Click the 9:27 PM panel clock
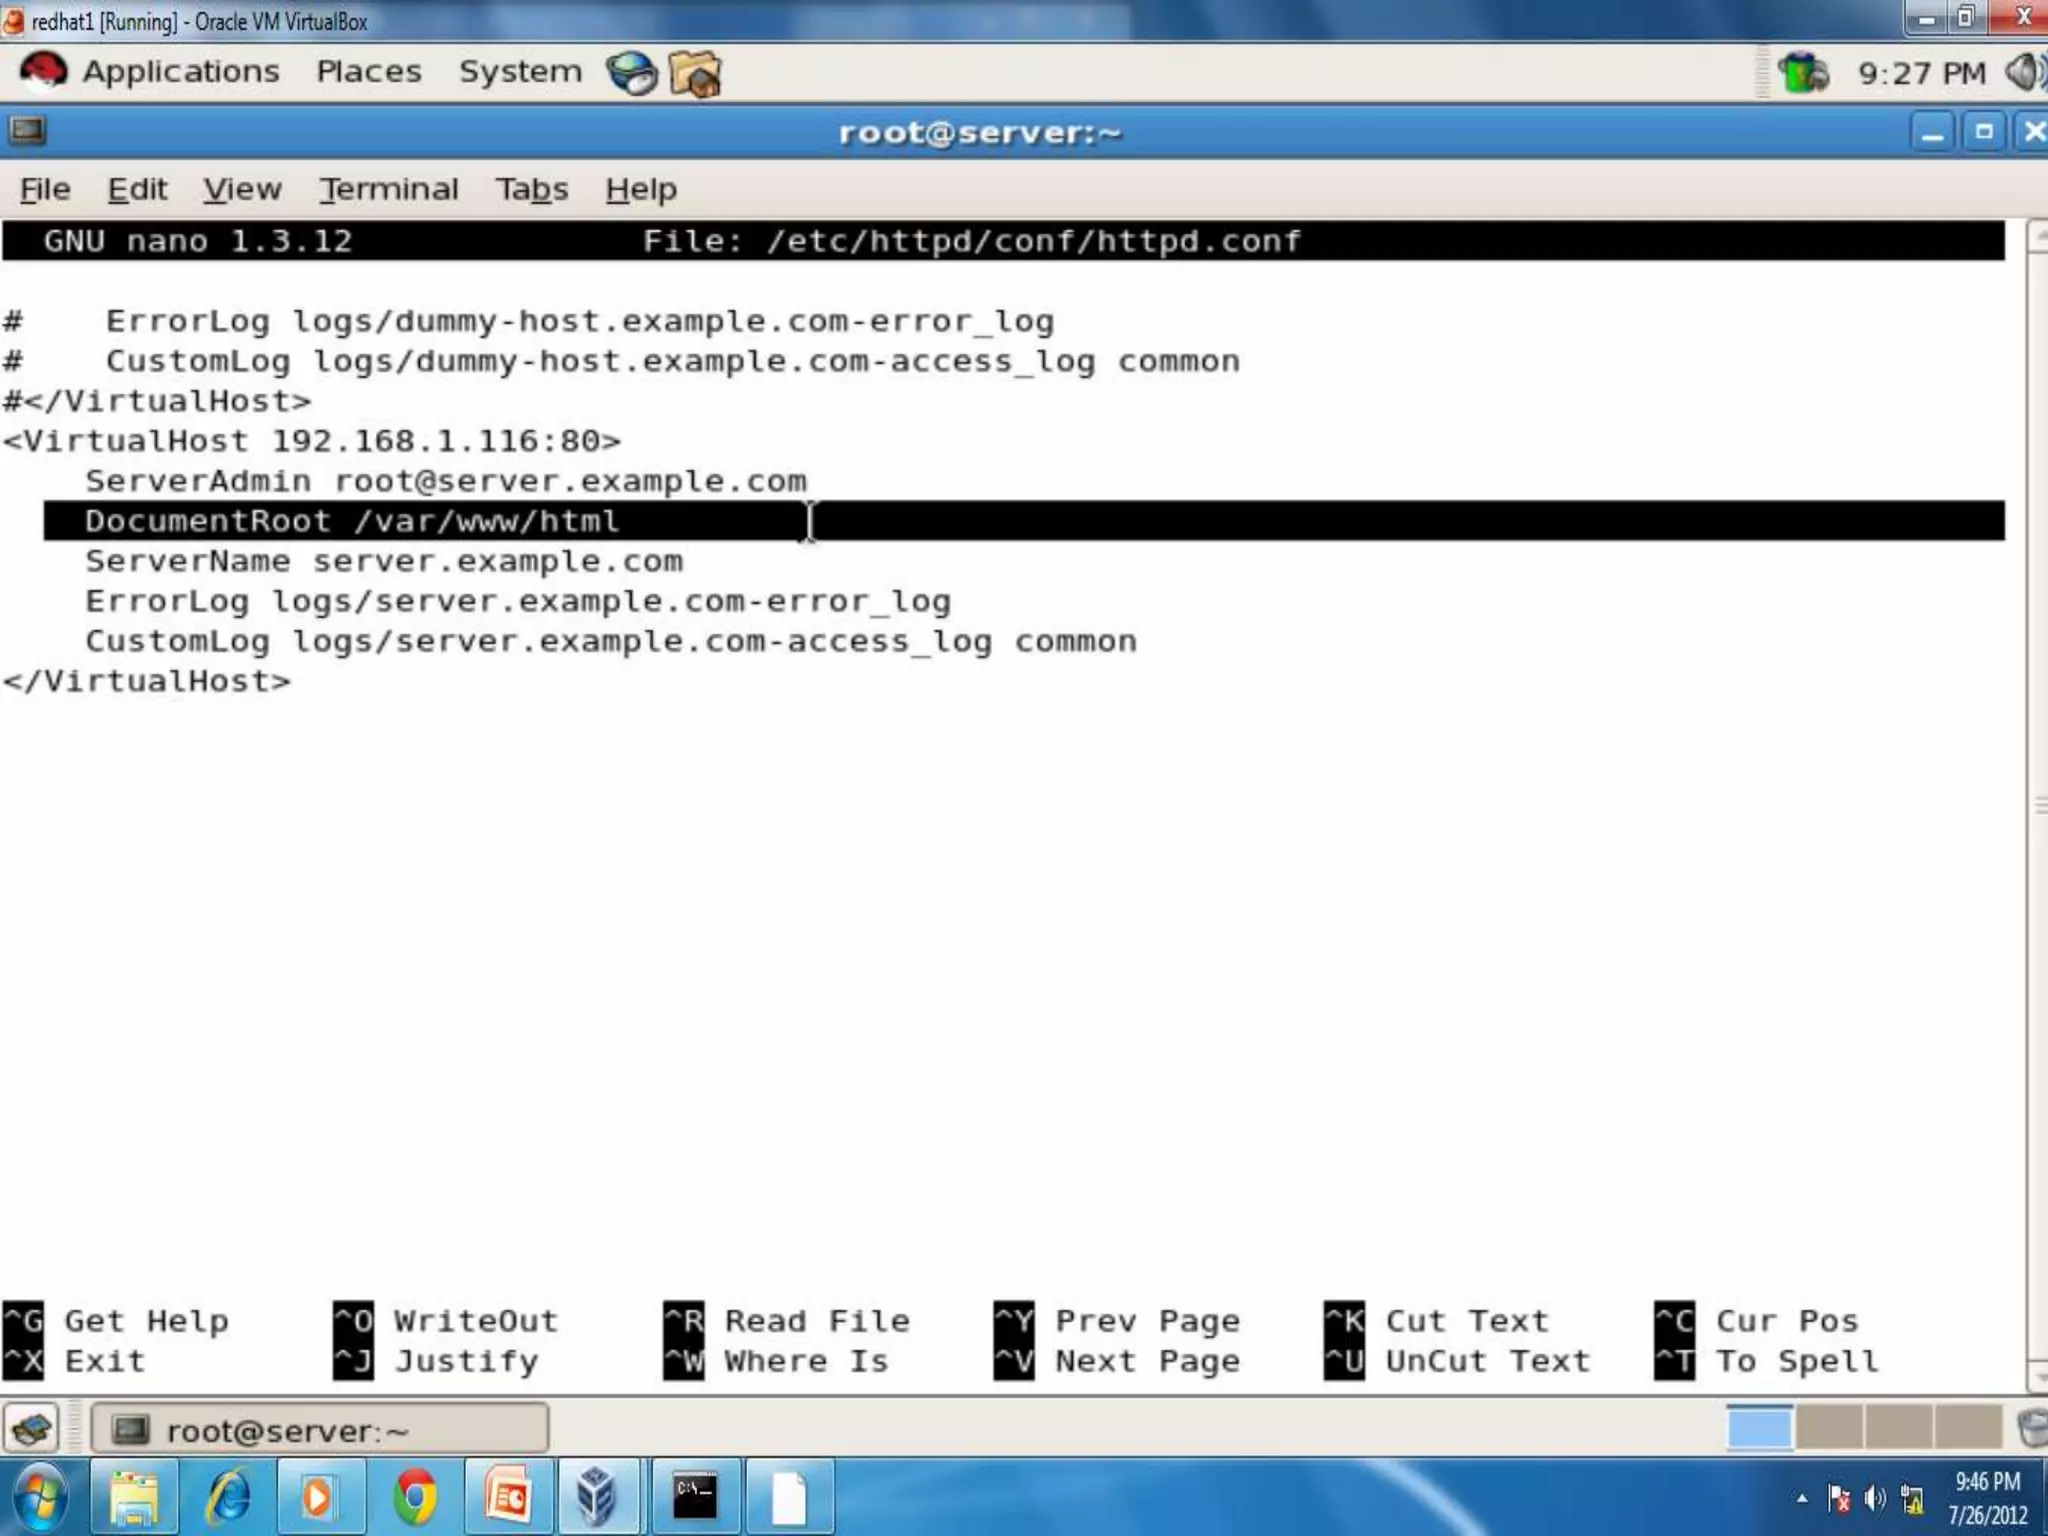2048x1536 pixels. [x=1921, y=74]
